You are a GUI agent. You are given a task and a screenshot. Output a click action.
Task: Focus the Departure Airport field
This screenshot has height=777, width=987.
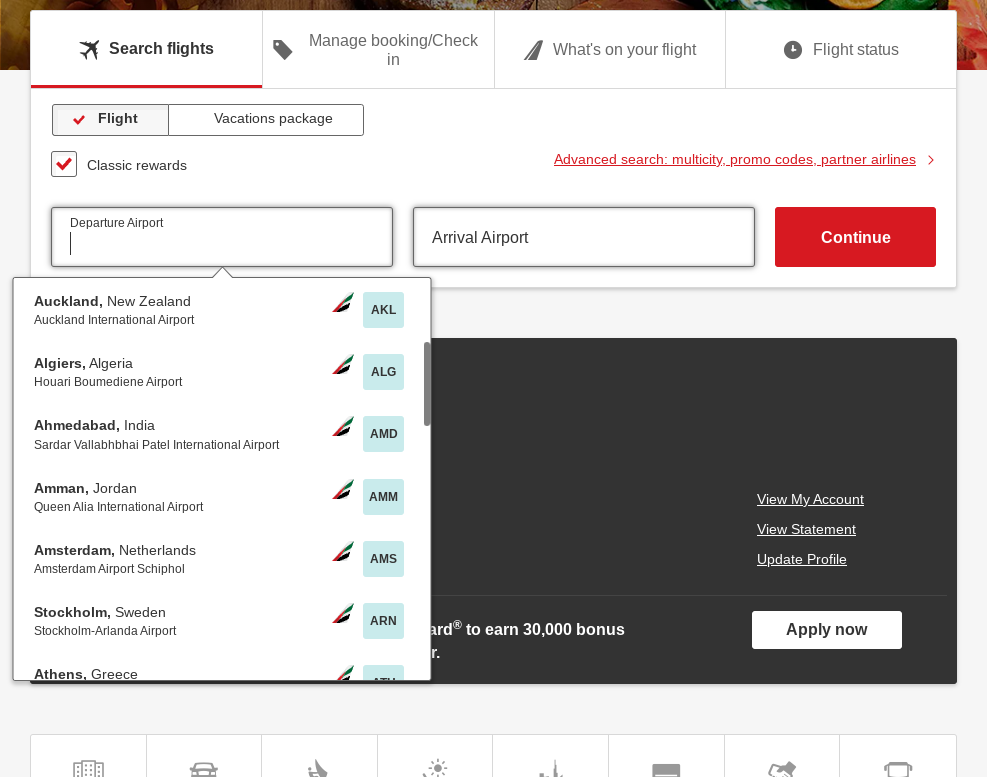click(222, 237)
